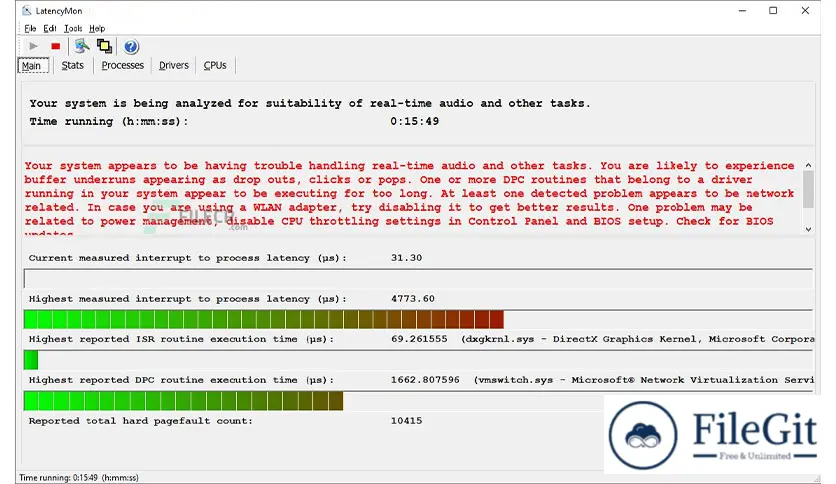
Task: Open the analyze icon with magnifier
Action: (82, 46)
